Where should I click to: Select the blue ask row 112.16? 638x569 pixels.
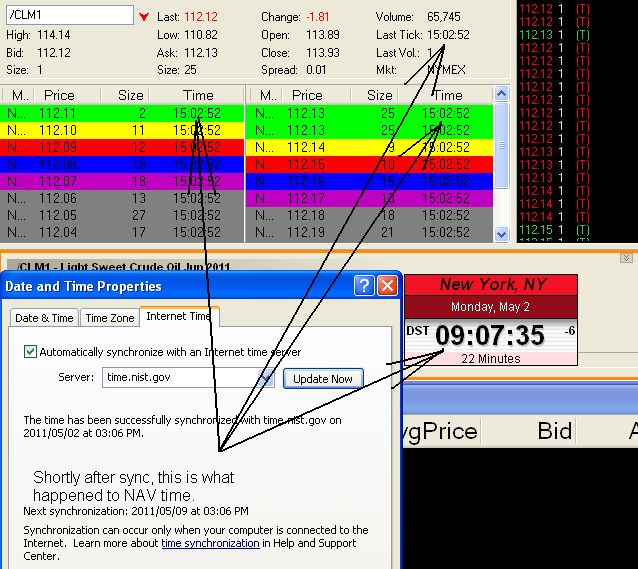coord(369,181)
